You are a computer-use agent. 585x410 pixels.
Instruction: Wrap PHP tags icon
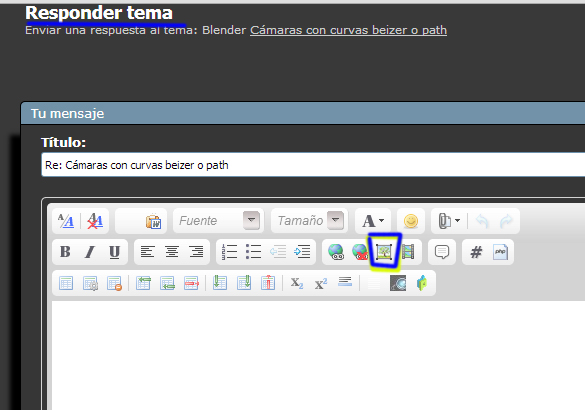click(500, 252)
